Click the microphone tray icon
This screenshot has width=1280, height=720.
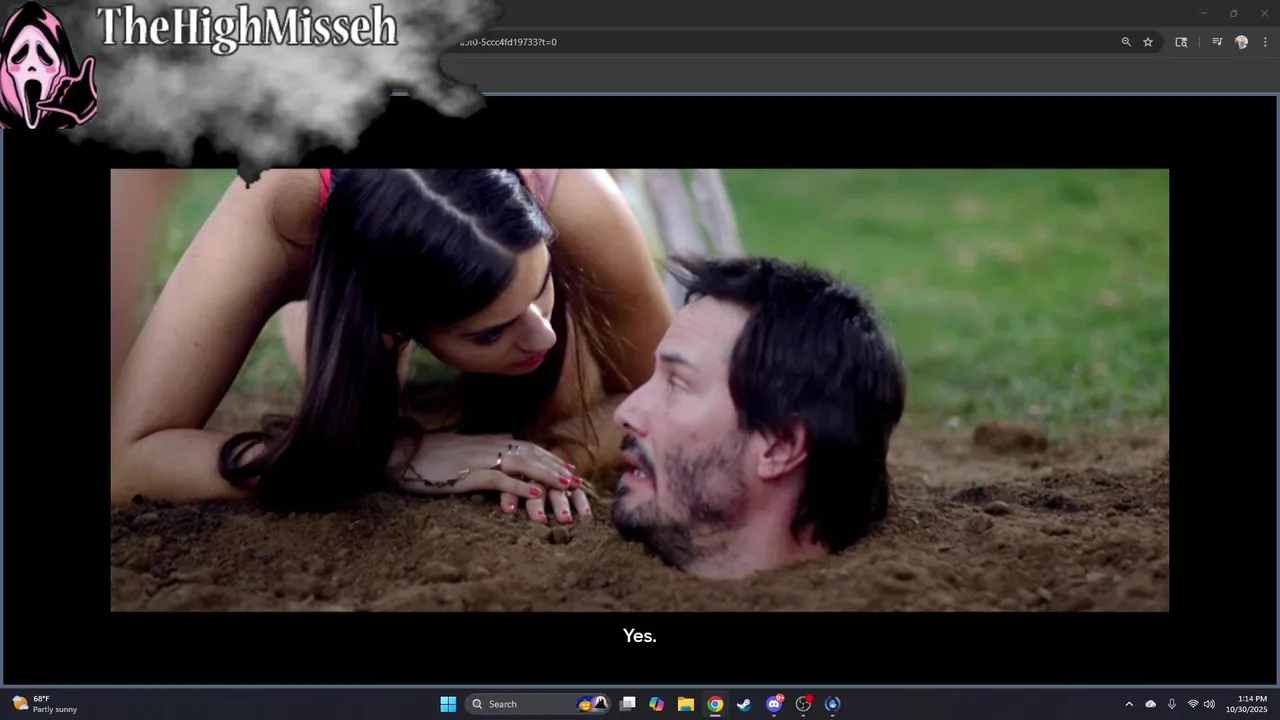tap(1172, 704)
